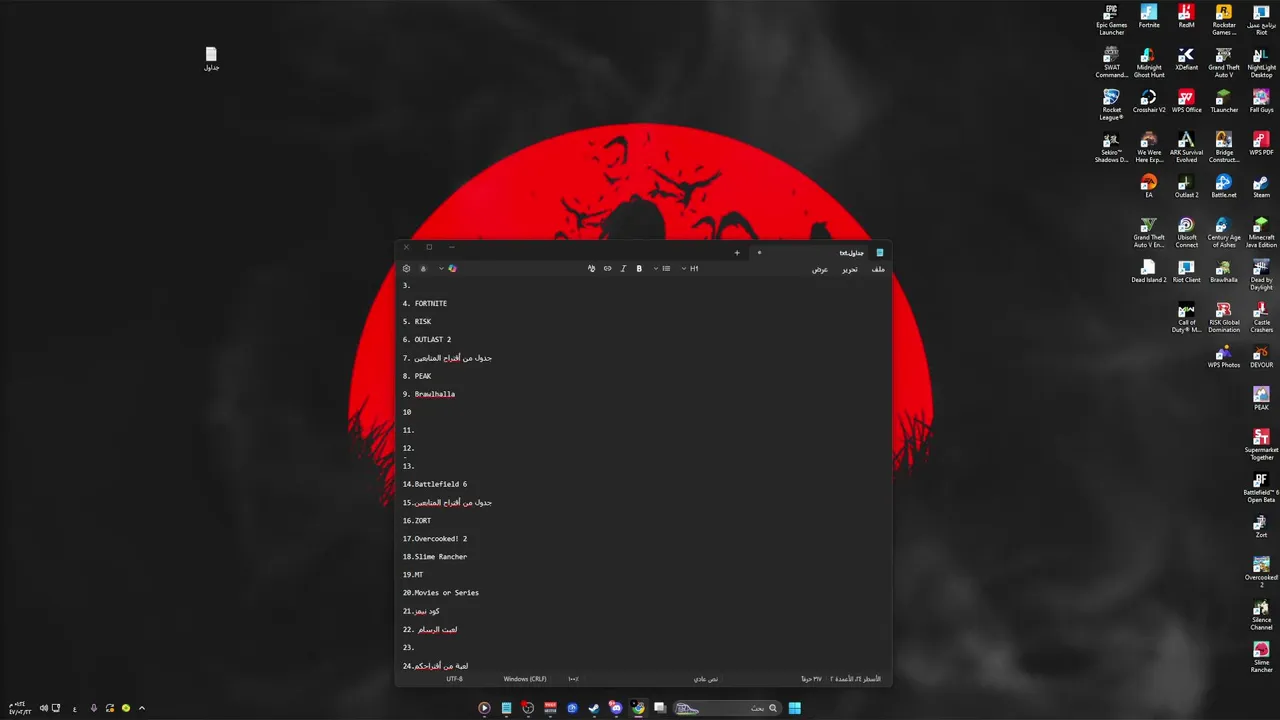Open Discord from the taskbar

coord(616,708)
